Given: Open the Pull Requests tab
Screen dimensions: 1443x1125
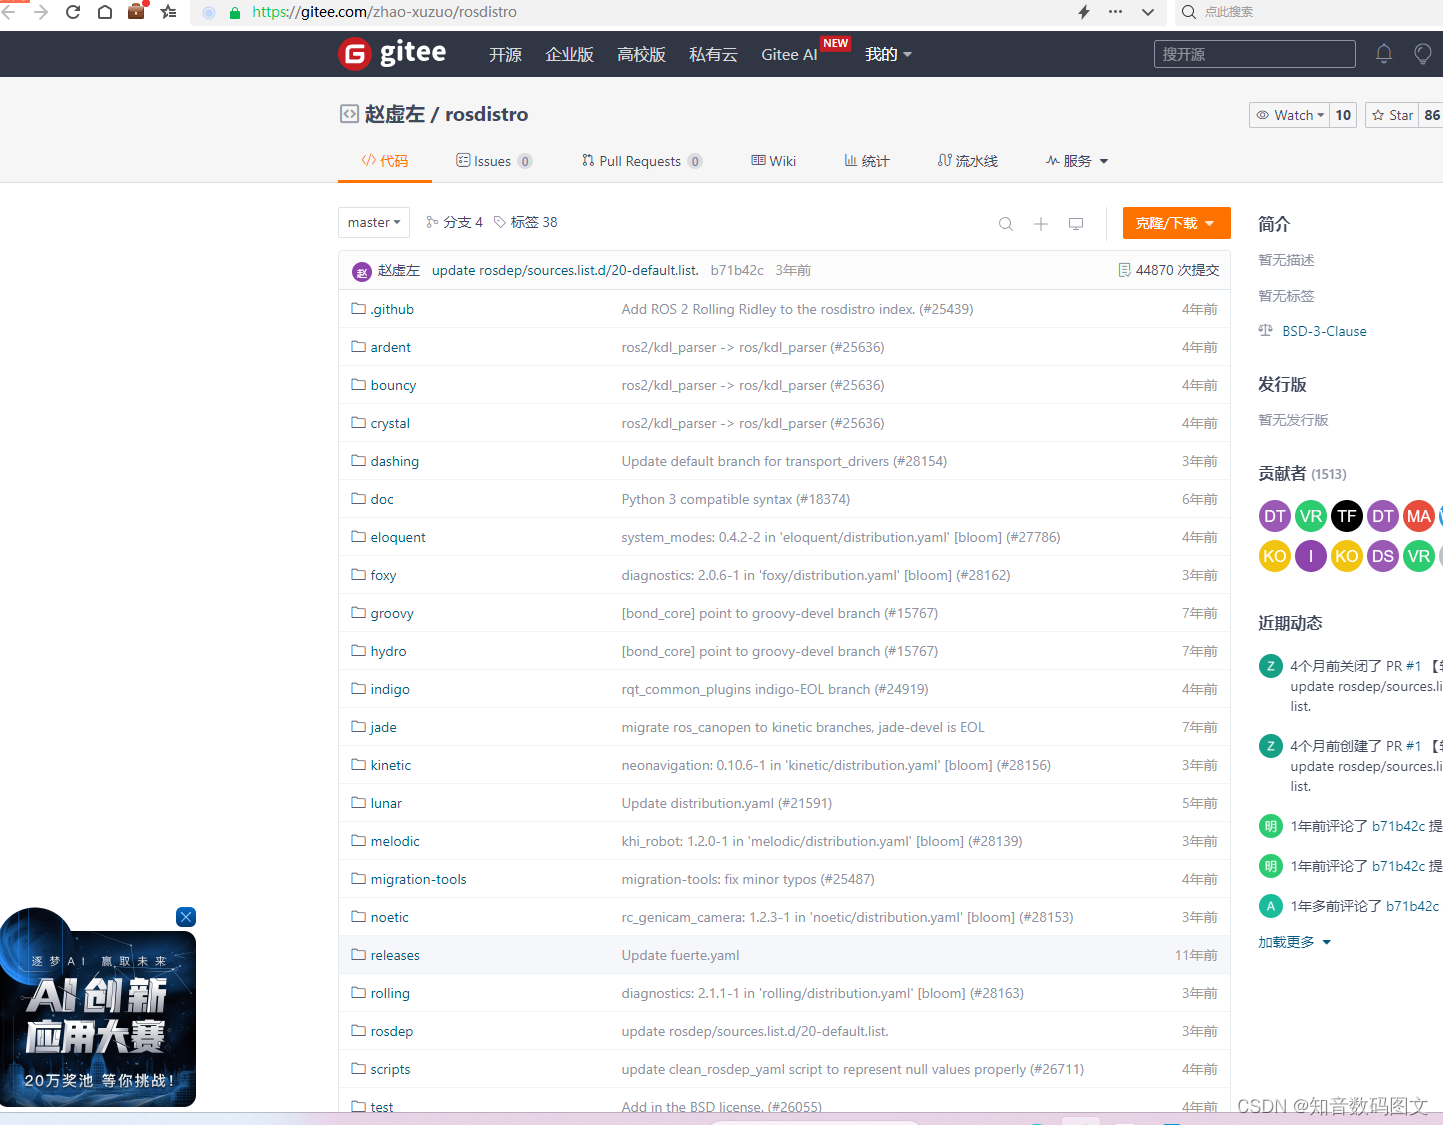Looking at the screenshot, I should 642,161.
